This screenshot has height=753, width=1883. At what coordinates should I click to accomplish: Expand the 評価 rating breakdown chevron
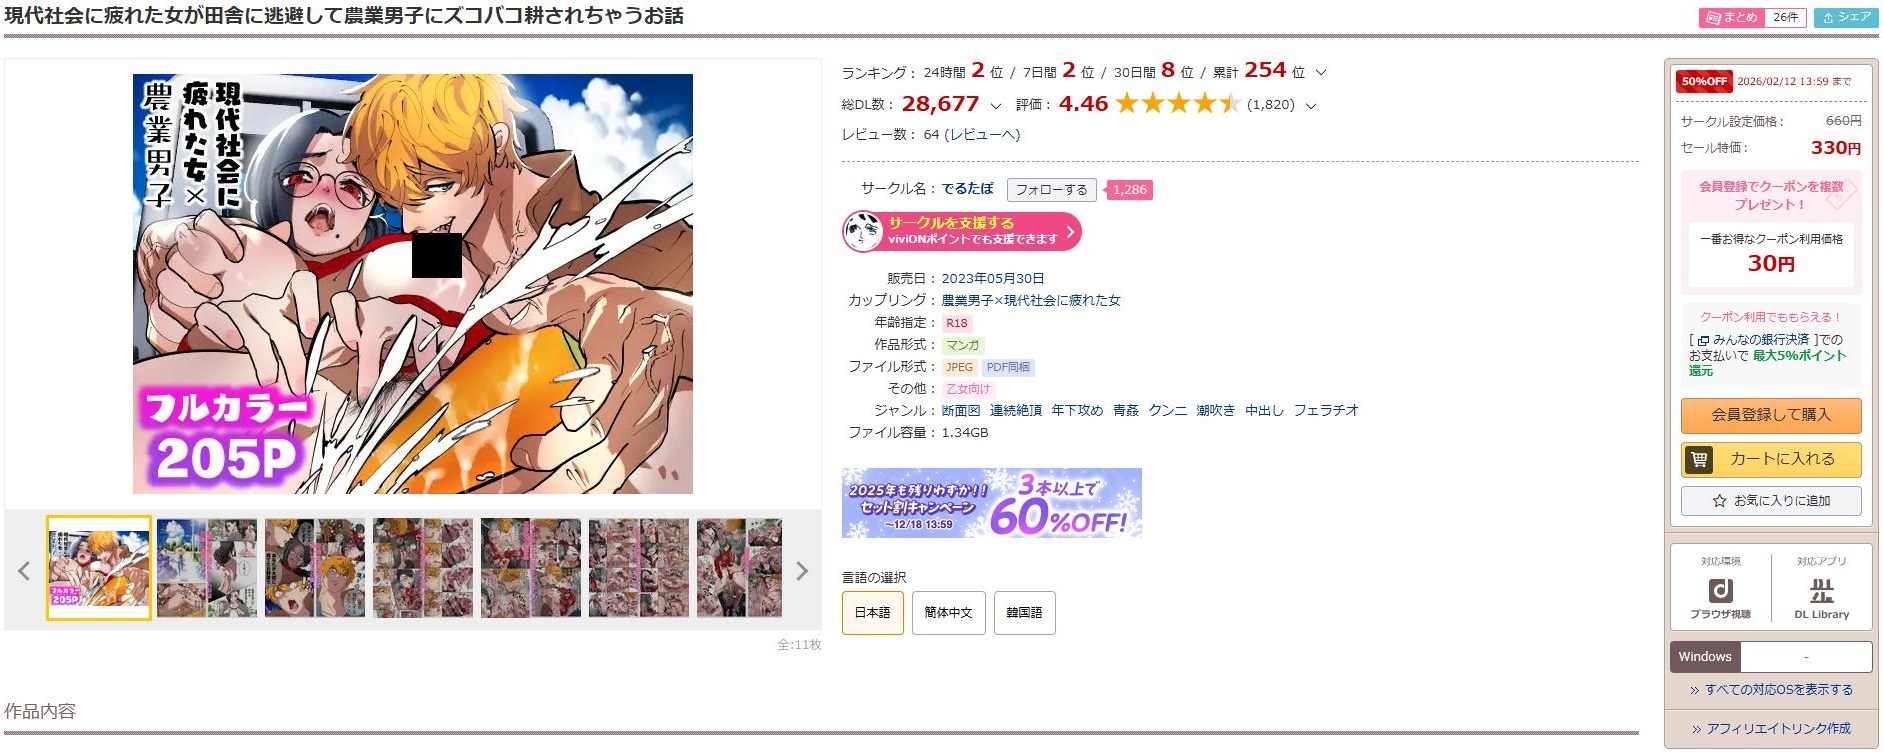pyautogui.click(x=1311, y=105)
